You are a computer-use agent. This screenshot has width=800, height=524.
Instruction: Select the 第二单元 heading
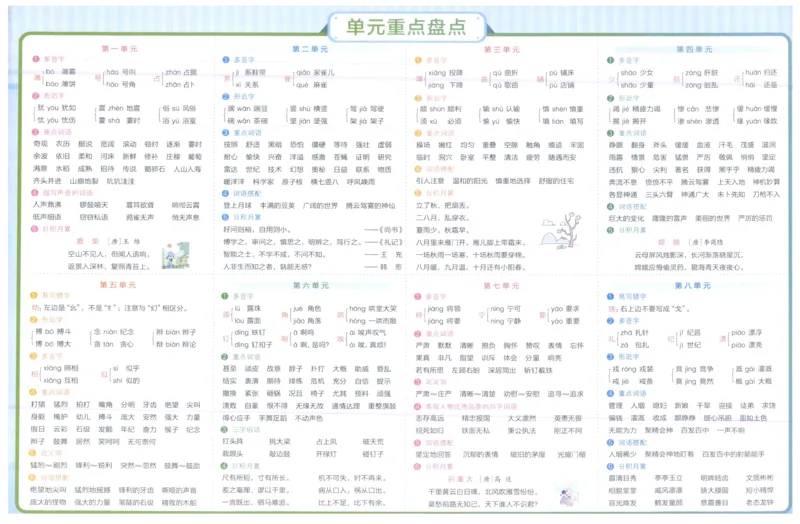pyautogui.click(x=310, y=49)
